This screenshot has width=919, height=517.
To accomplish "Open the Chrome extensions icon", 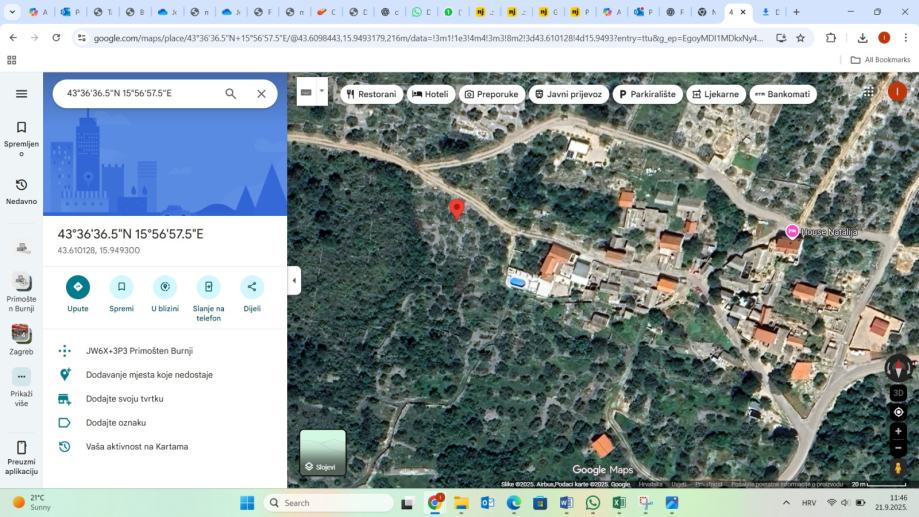I will click(831, 38).
